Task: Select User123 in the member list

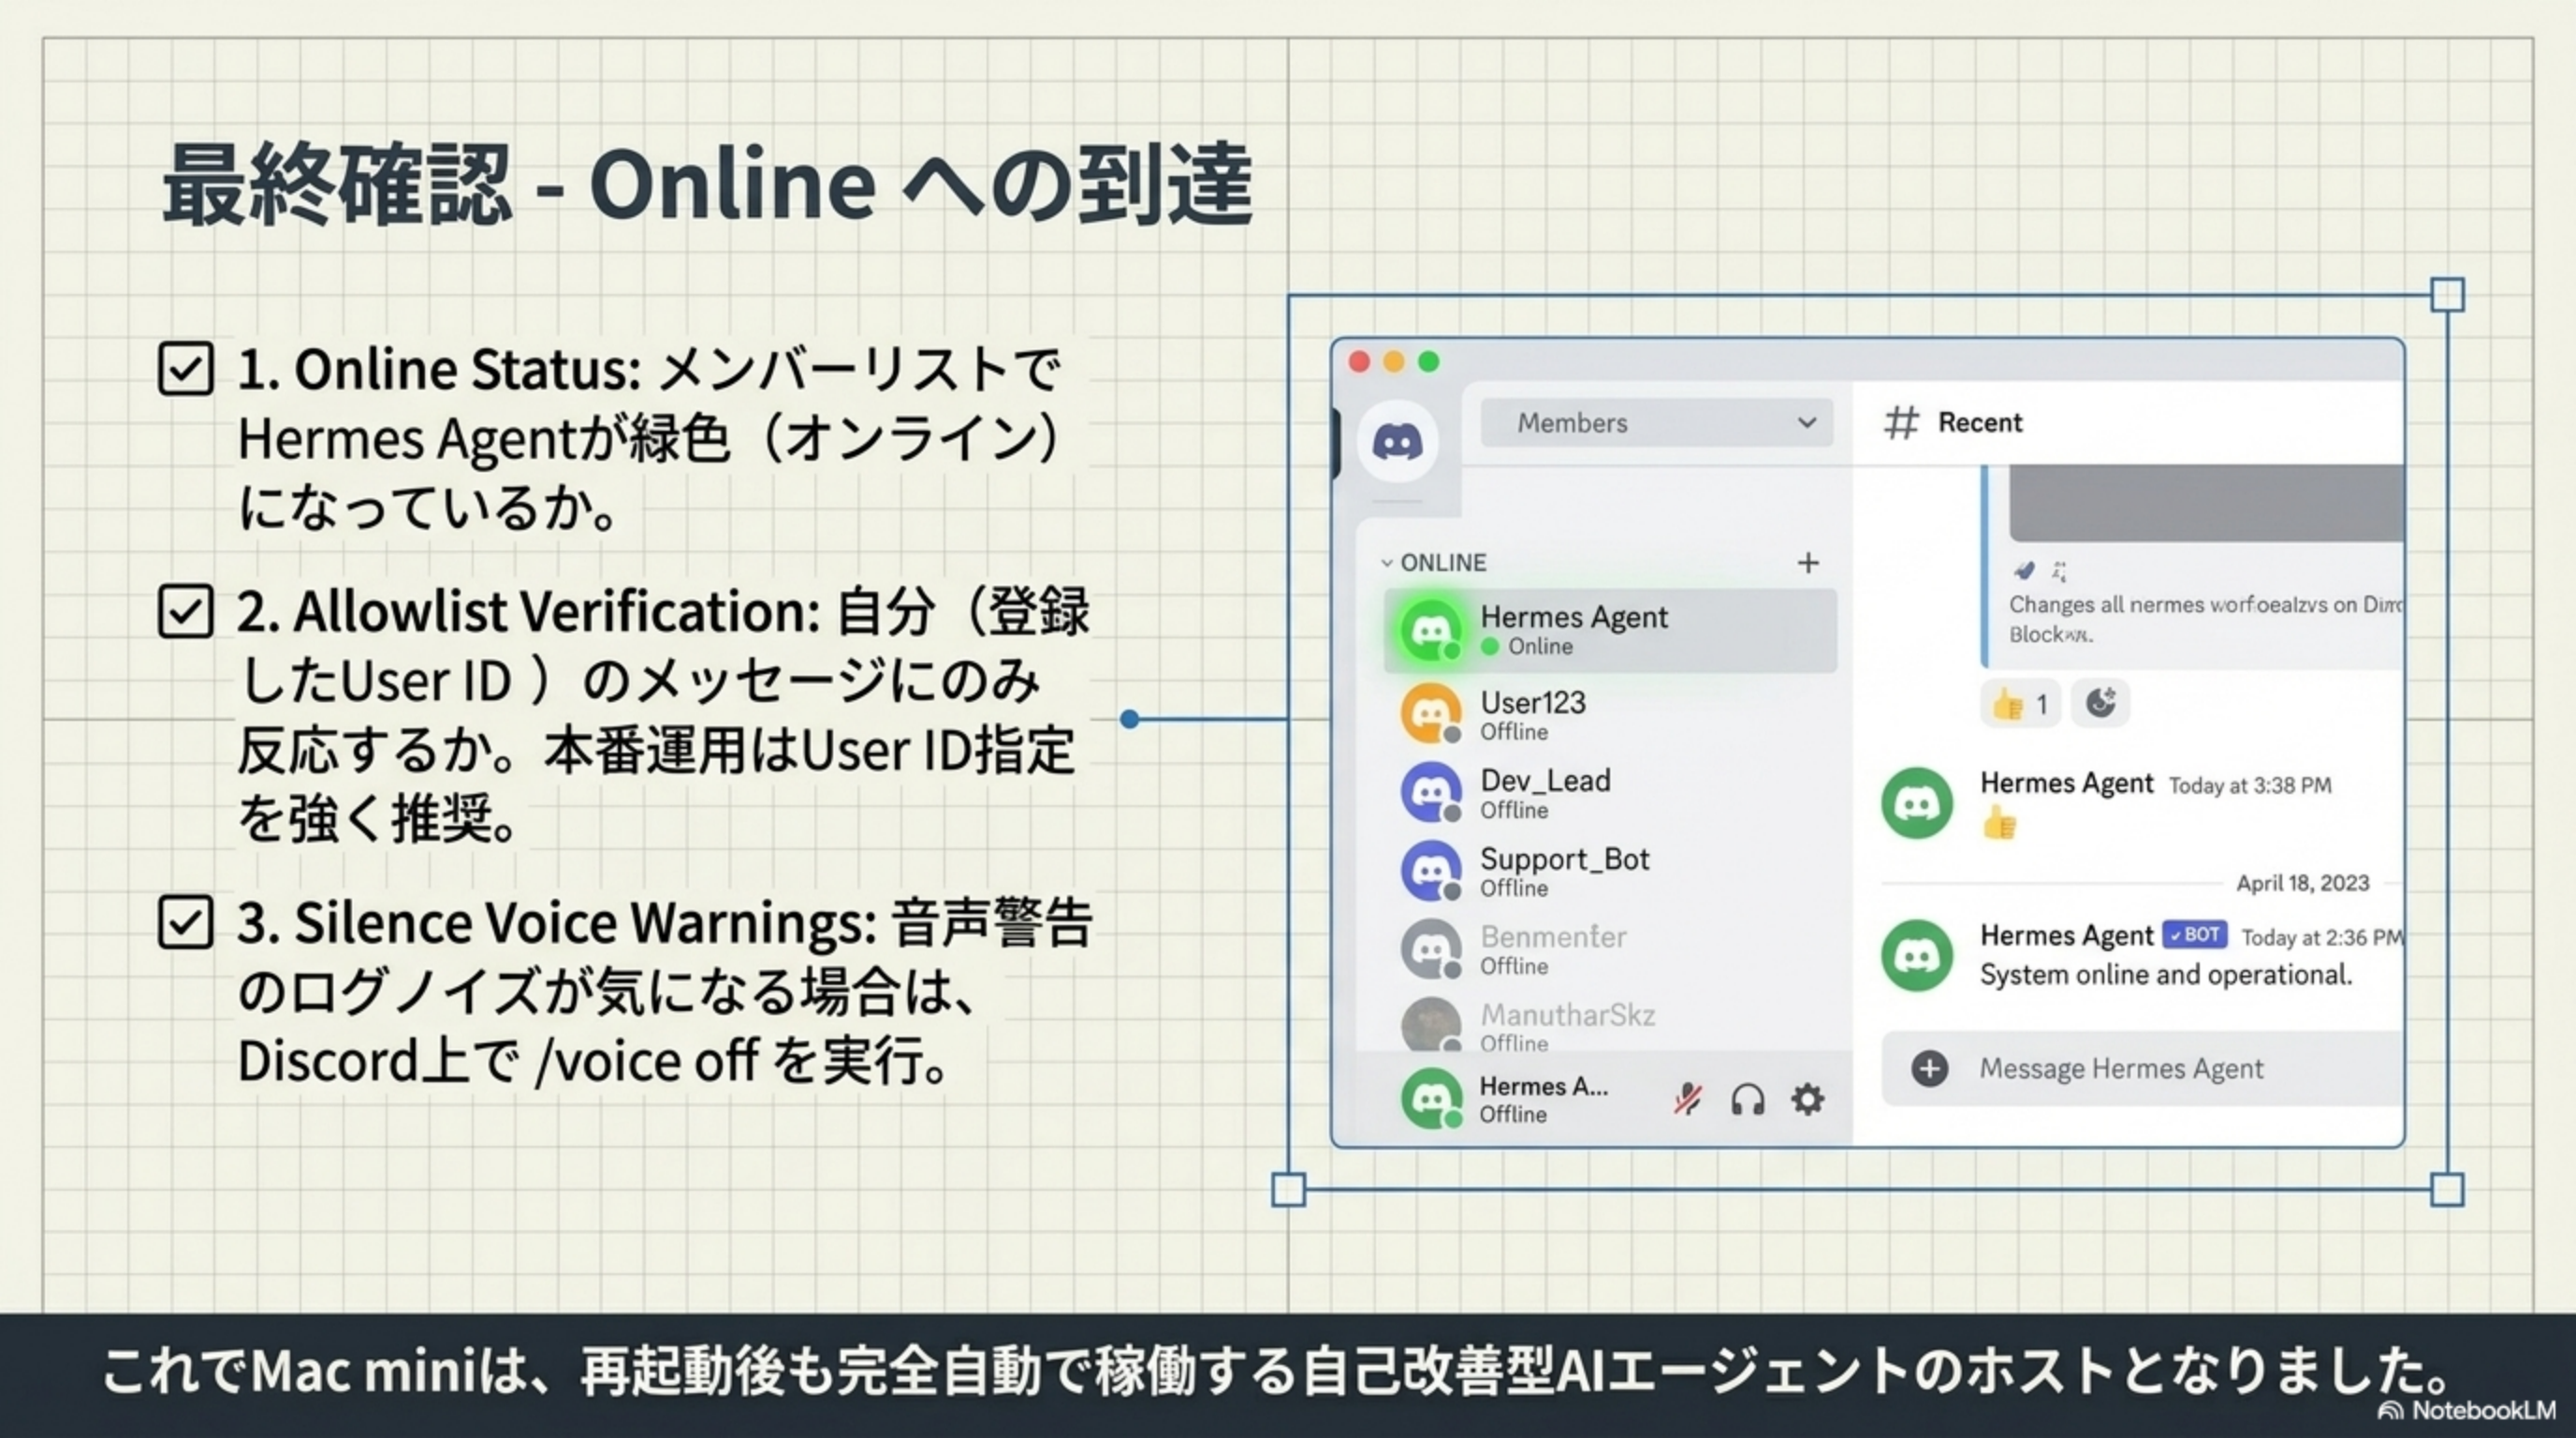Action: point(1610,714)
